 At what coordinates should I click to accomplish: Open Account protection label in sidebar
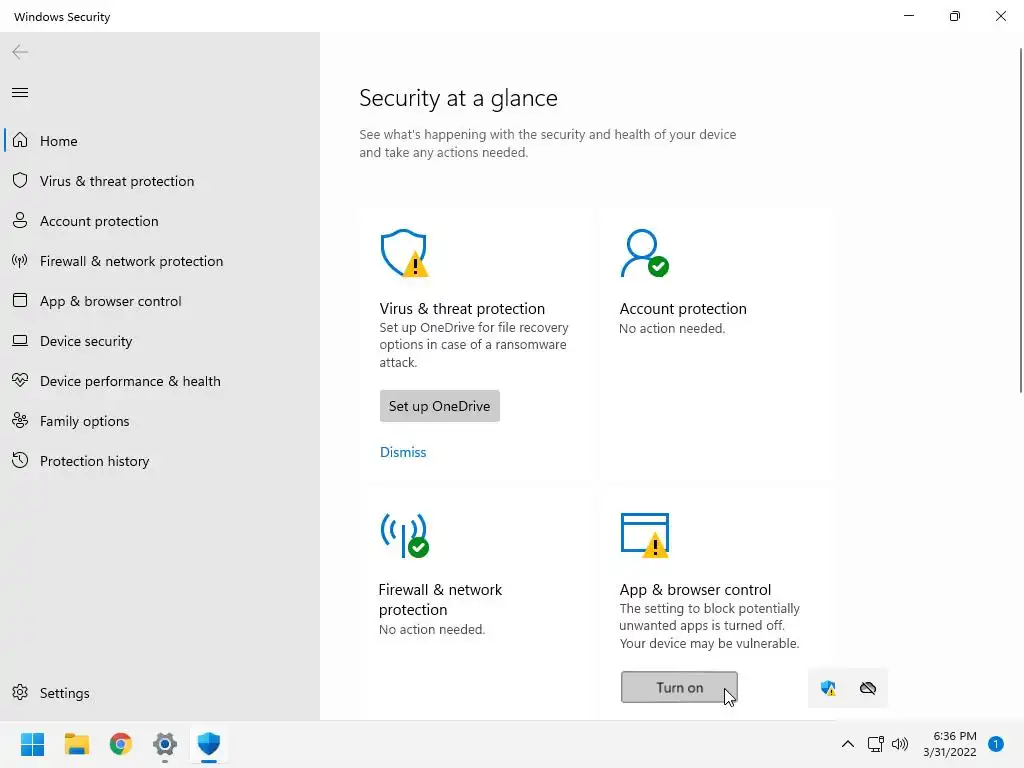99,221
